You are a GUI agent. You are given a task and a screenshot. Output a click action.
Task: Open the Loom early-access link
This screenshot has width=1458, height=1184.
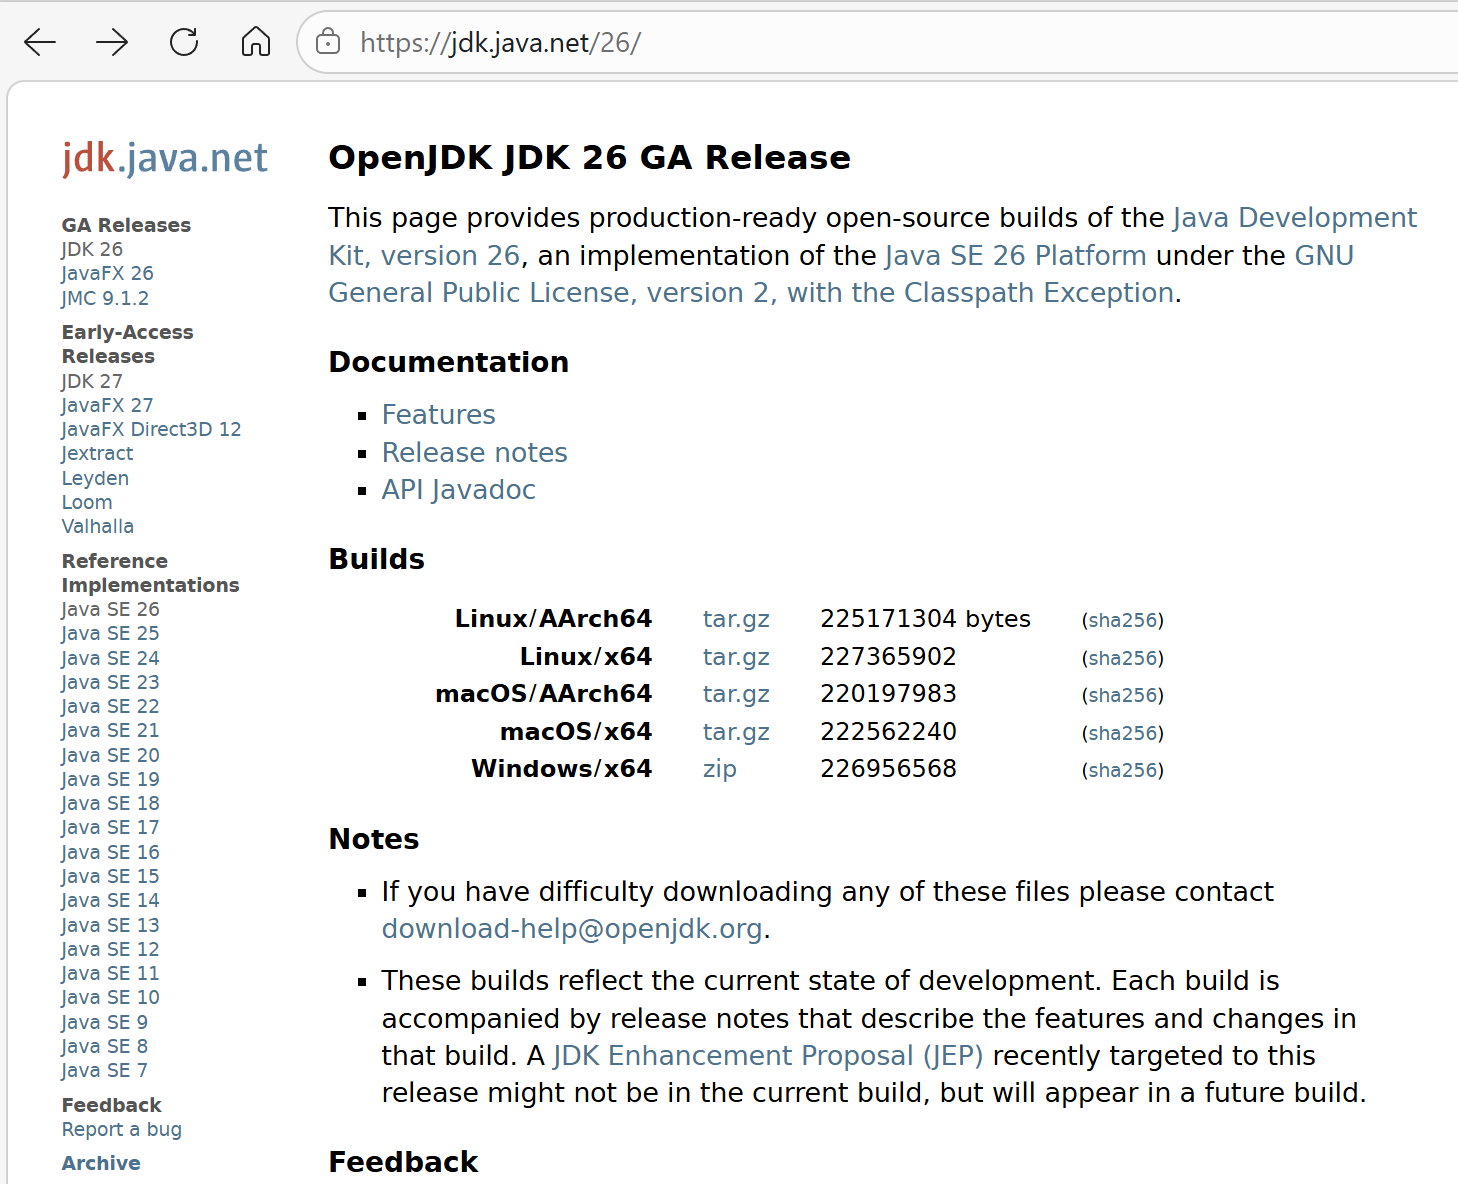[x=87, y=502]
